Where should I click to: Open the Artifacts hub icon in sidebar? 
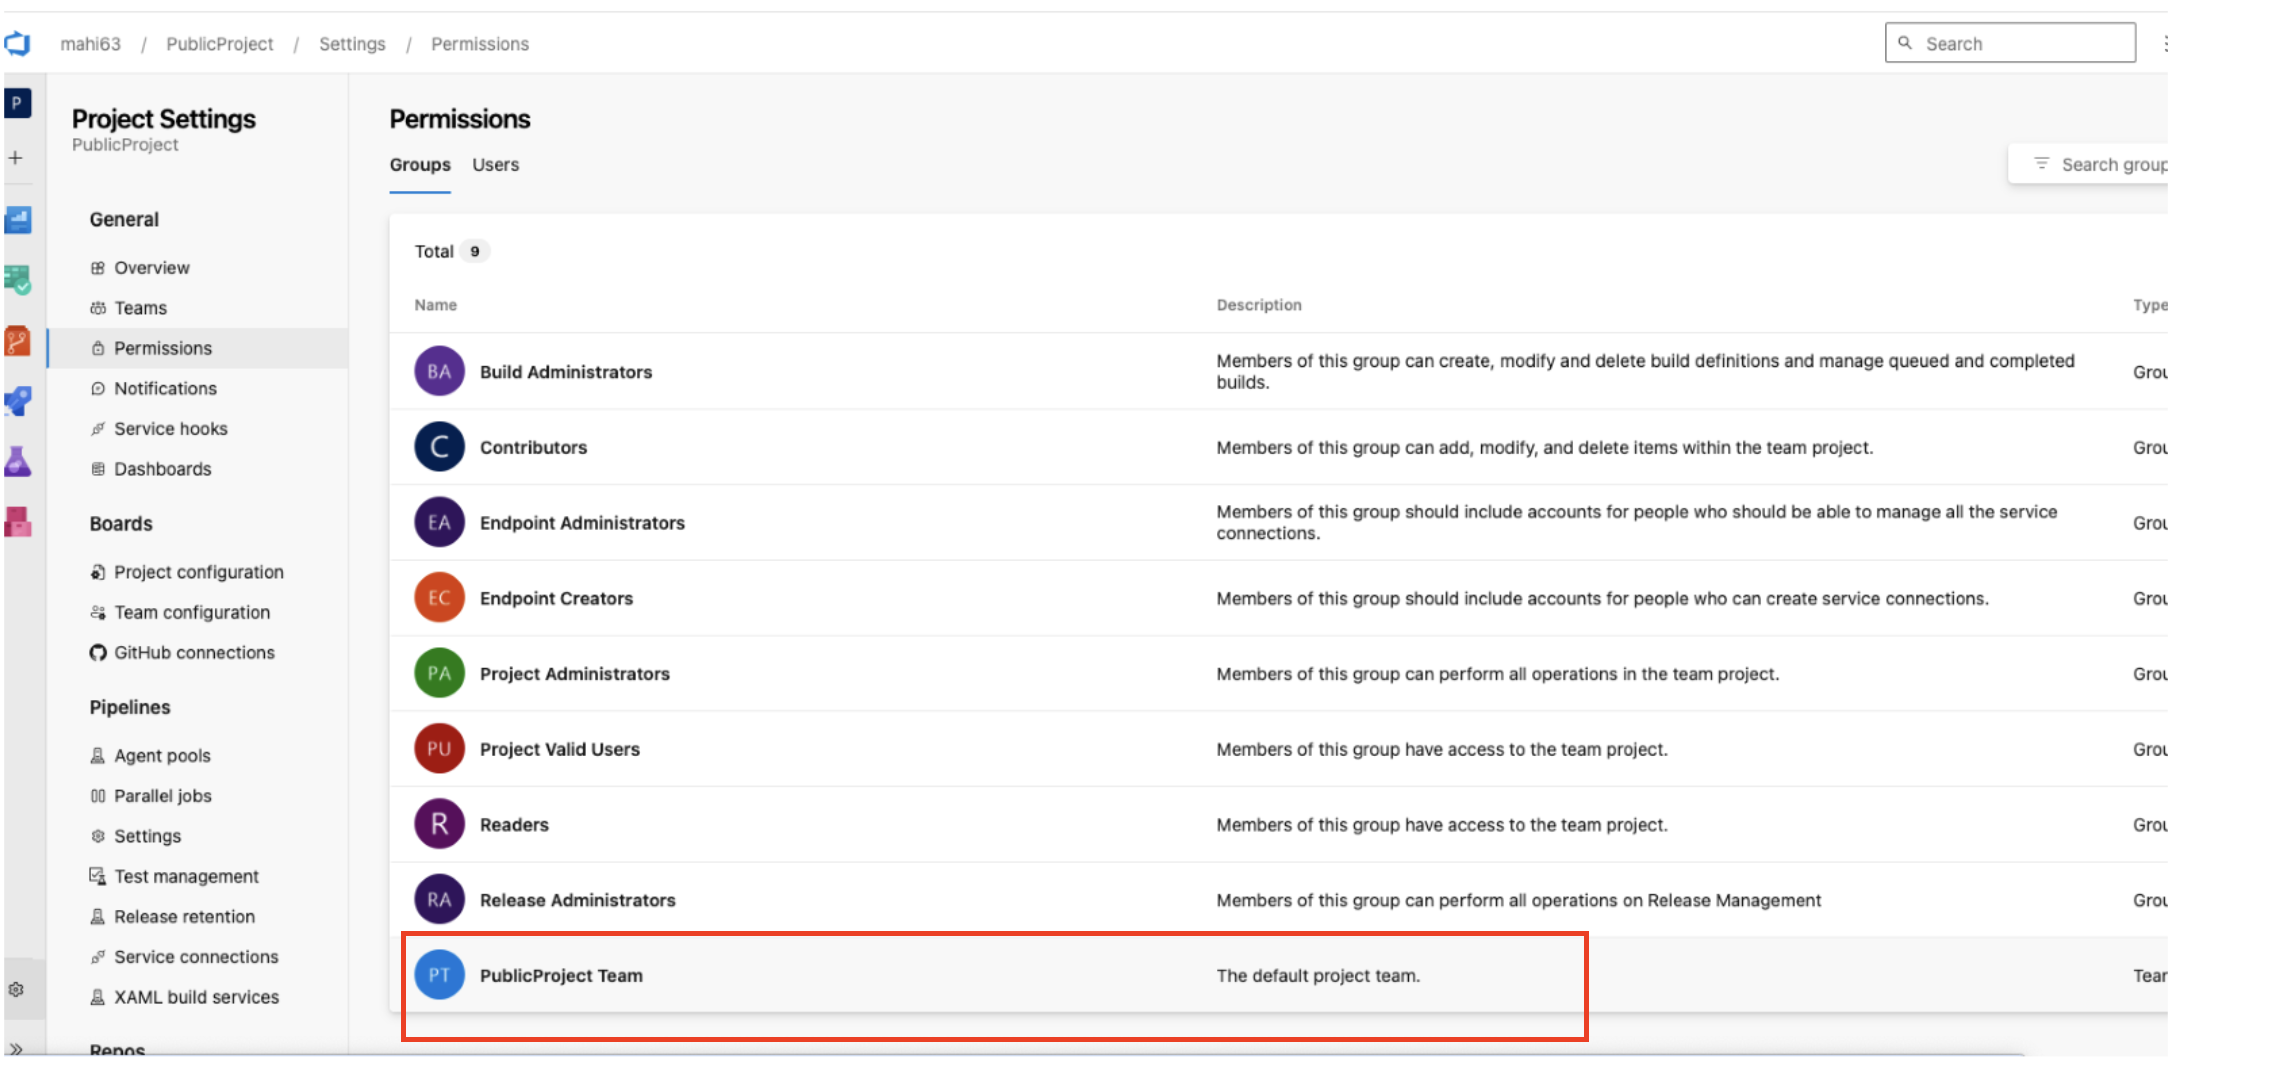[18, 521]
